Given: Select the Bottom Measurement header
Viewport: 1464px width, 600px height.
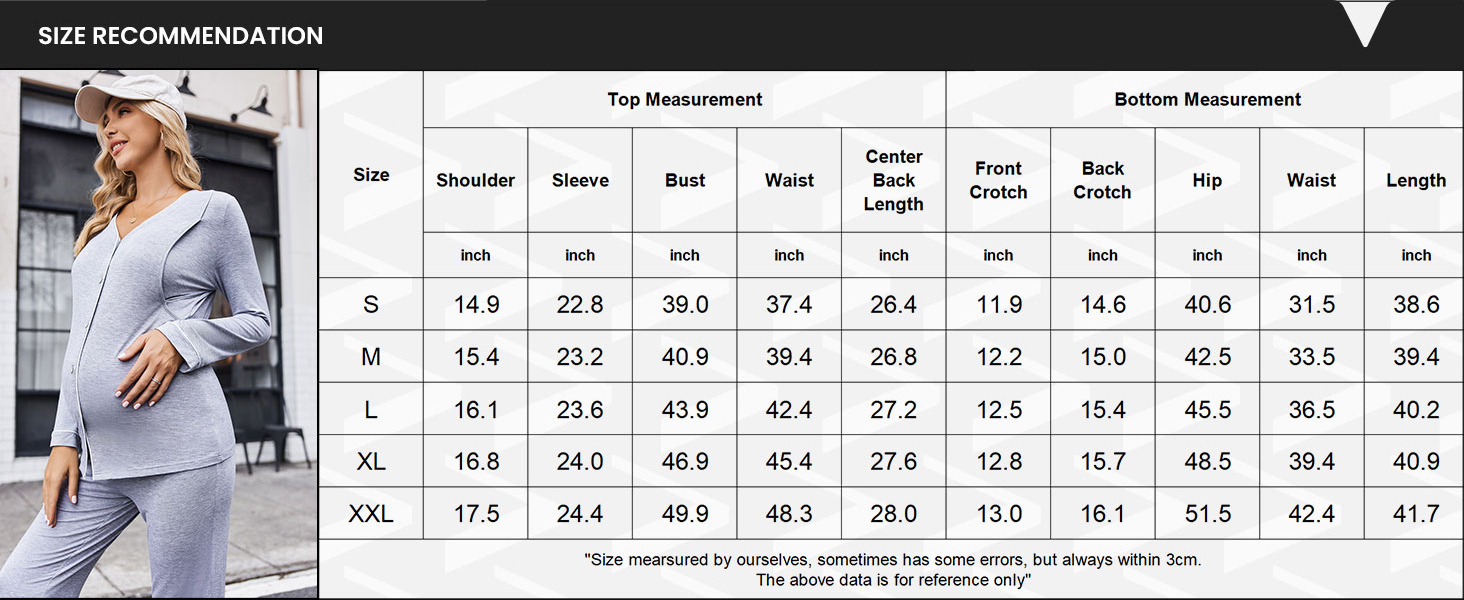Looking at the screenshot, I should (1207, 99).
